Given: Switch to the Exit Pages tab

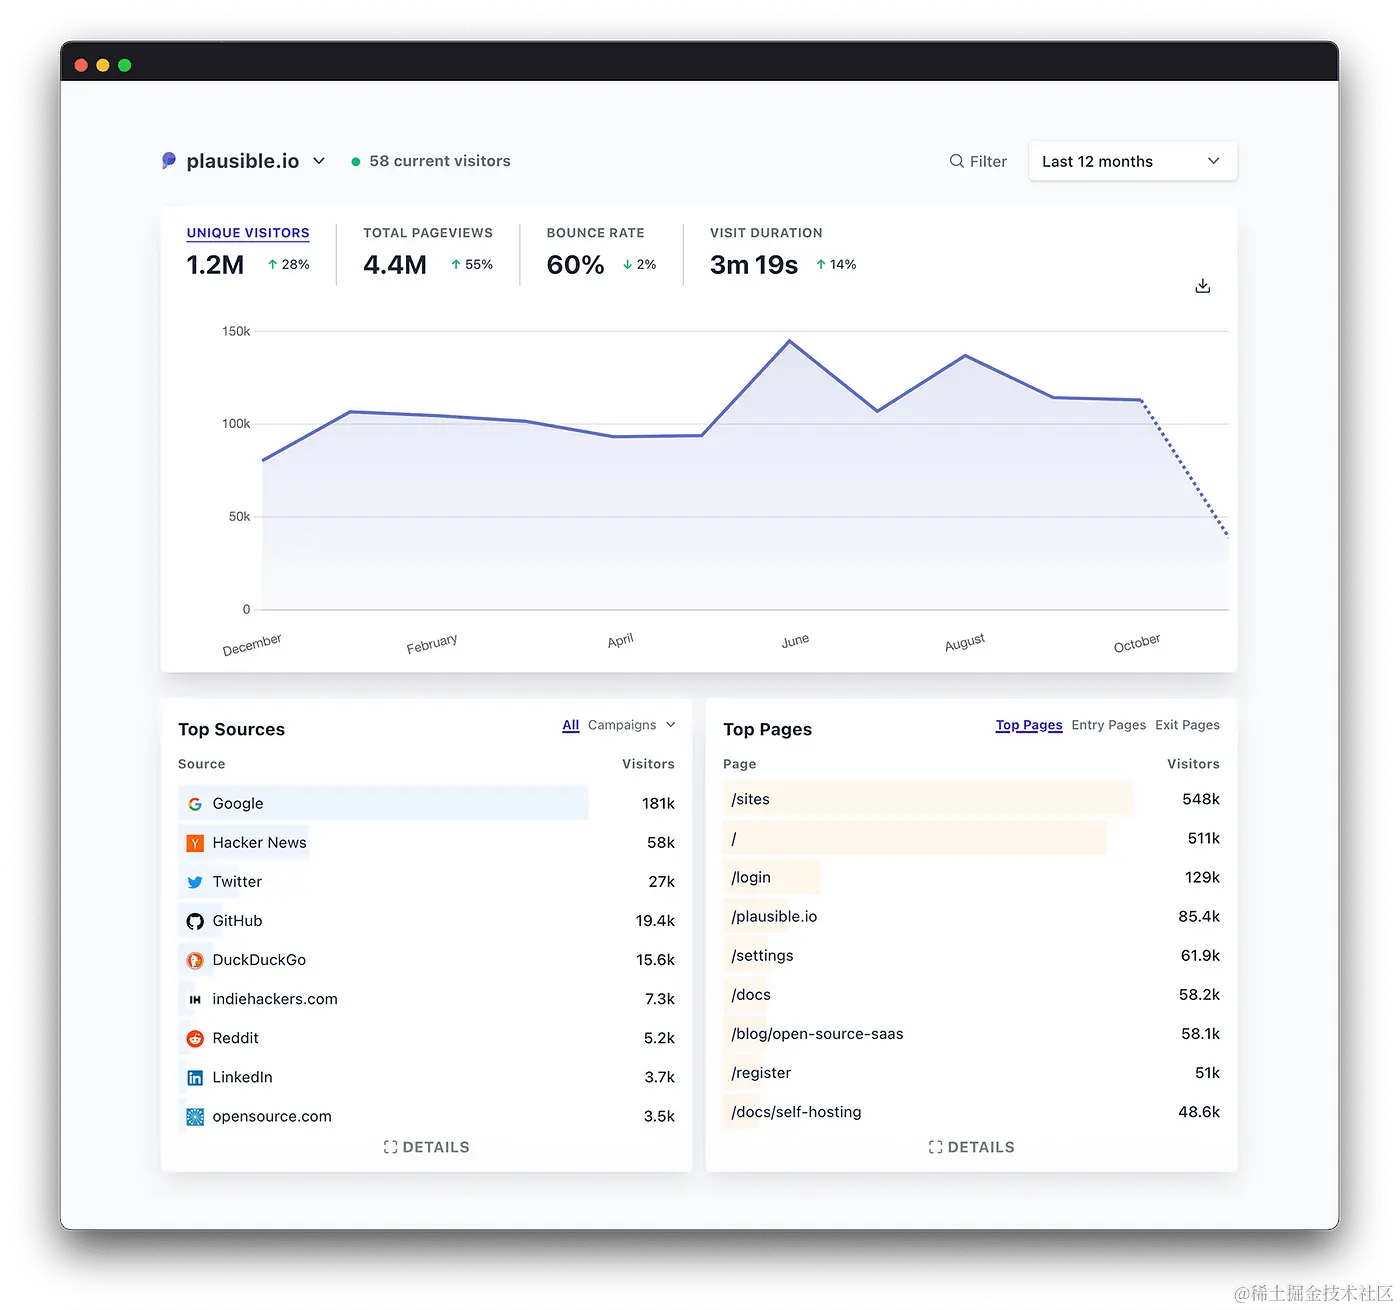Looking at the screenshot, I should tap(1187, 725).
